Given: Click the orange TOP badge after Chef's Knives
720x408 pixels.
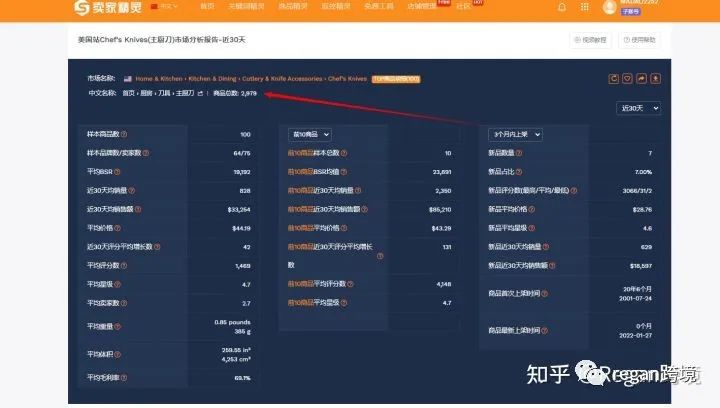Looking at the screenshot, I should pos(396,79).
